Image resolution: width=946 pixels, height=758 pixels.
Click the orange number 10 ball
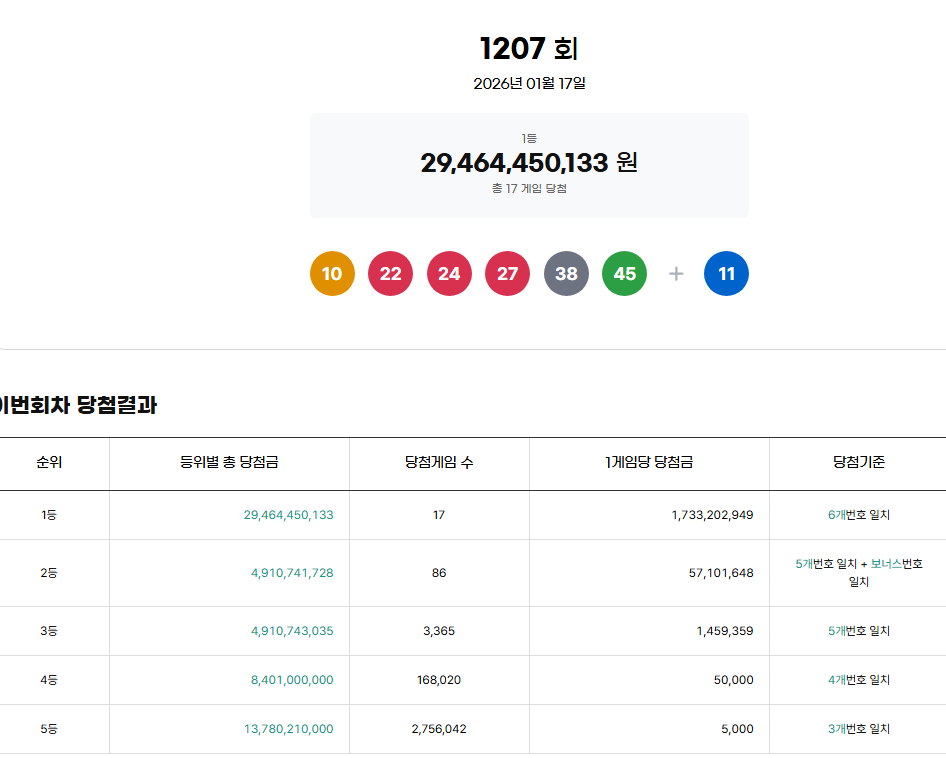click(332, 274)
